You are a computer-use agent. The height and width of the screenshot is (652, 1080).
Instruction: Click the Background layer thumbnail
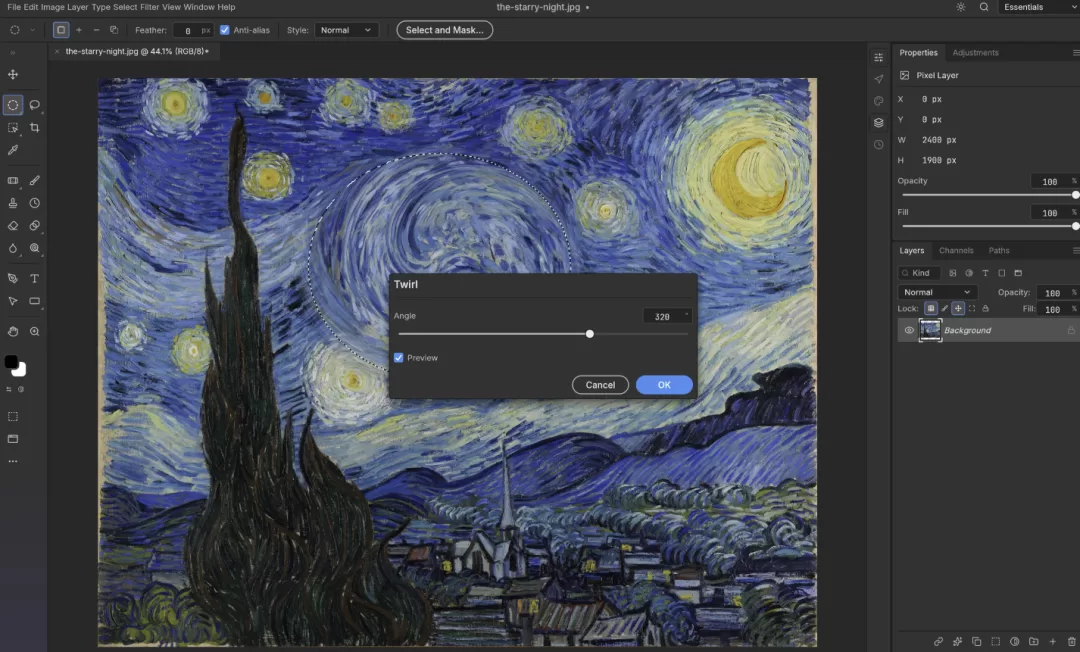point(930,330)
